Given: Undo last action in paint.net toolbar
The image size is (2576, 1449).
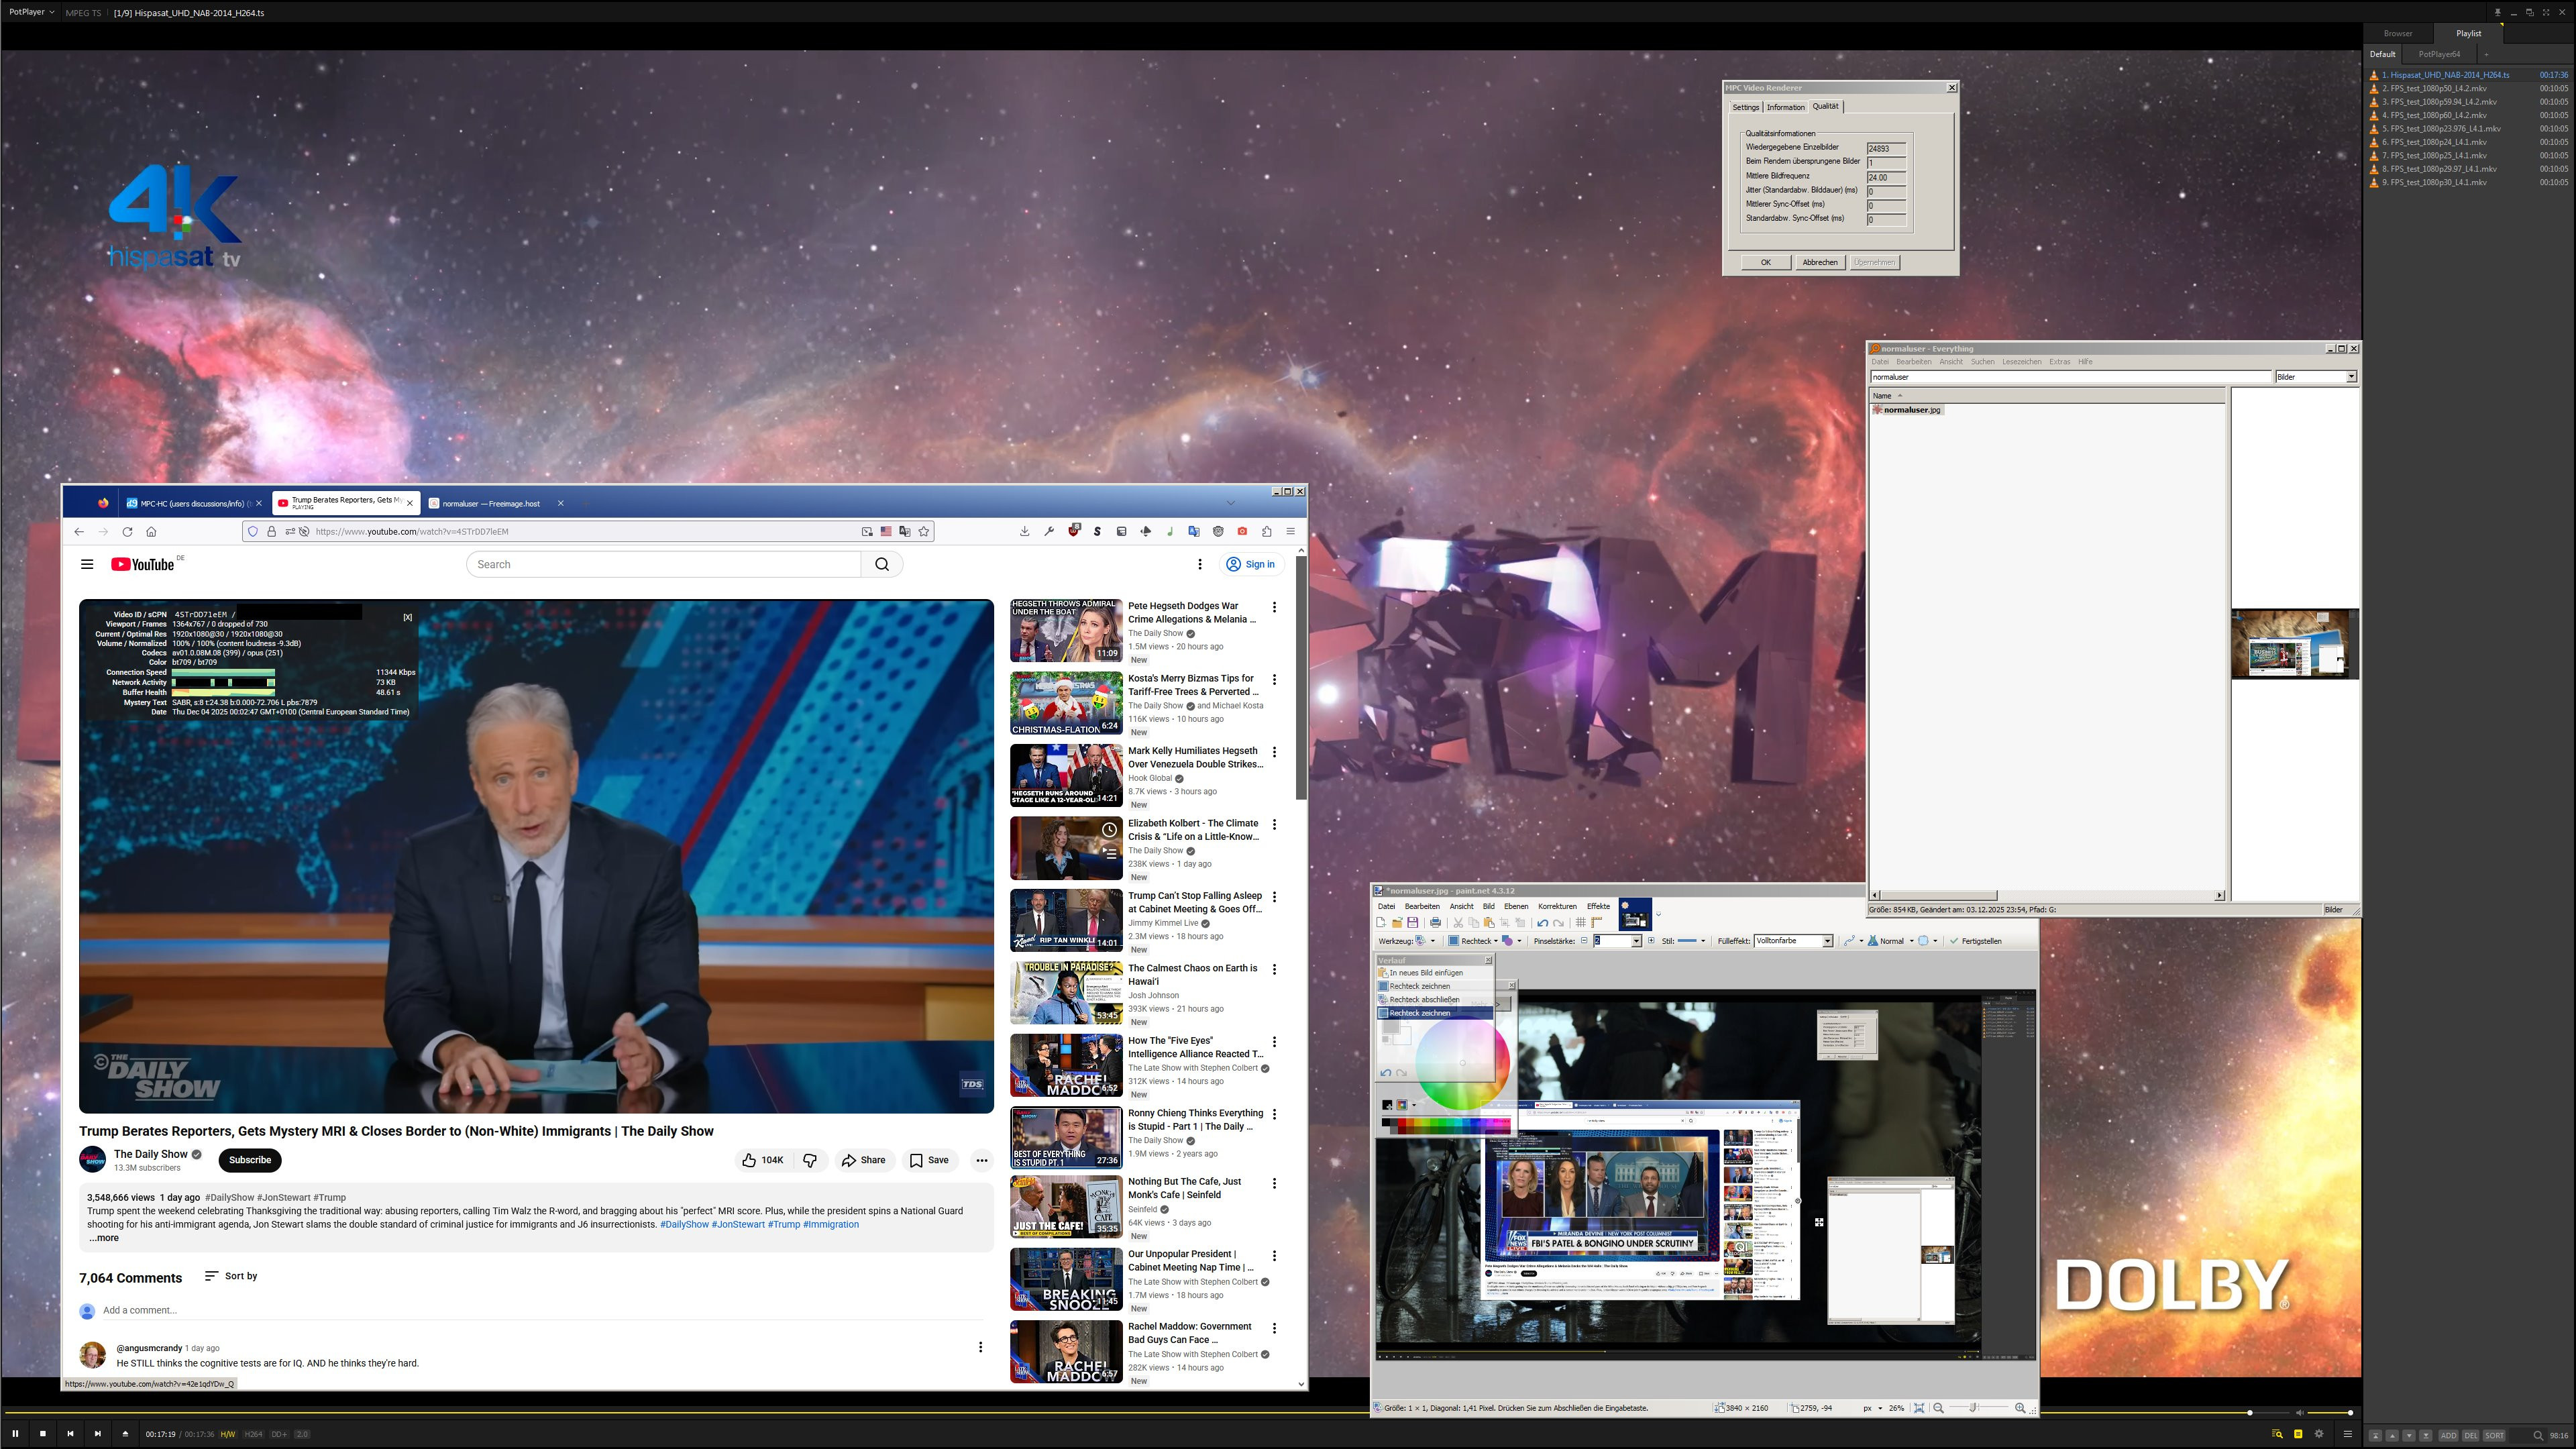Looking at the screenshot, I should click(1543, 923).
